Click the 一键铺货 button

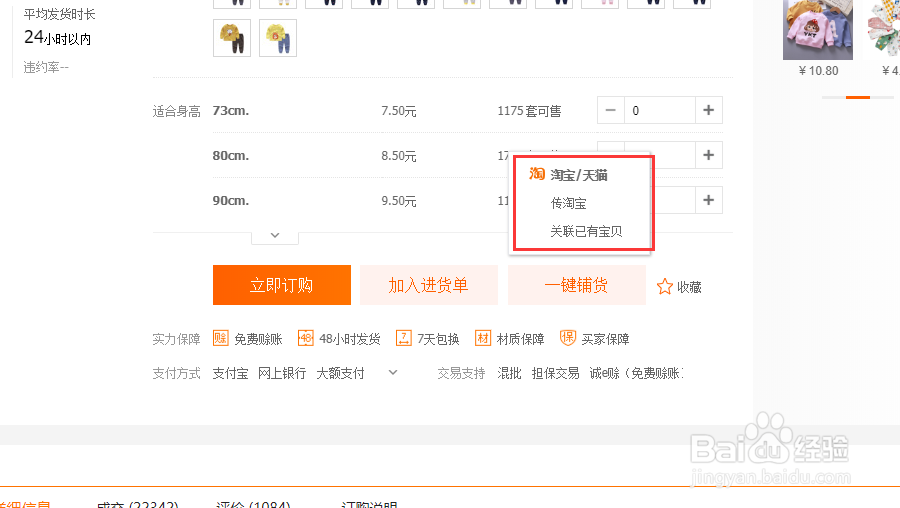[576, 285]
